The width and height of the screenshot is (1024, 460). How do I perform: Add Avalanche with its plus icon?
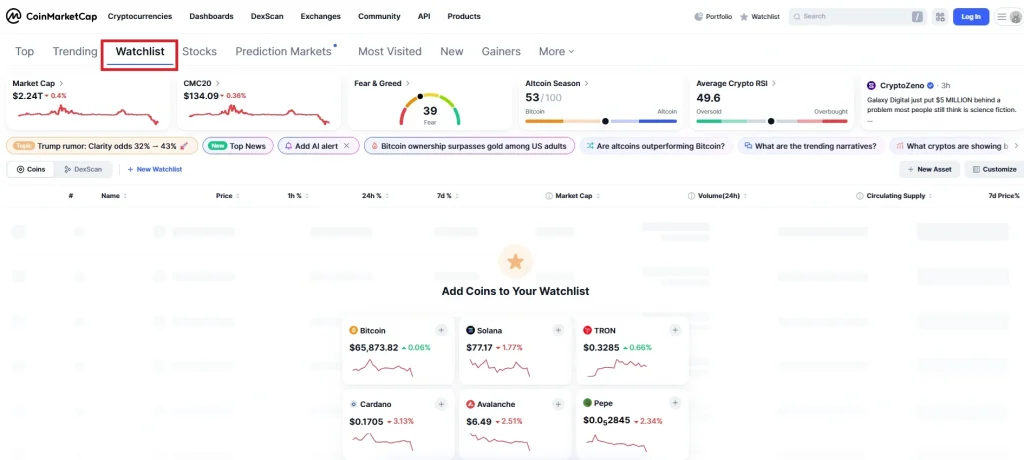point(558,404)
